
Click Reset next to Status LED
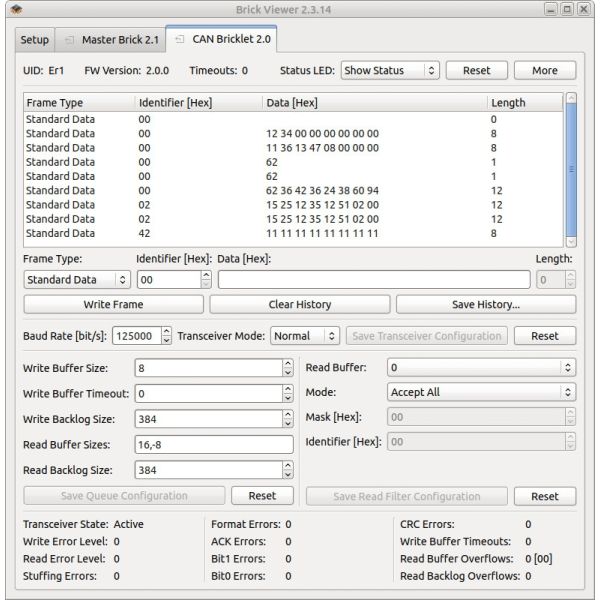476,70
